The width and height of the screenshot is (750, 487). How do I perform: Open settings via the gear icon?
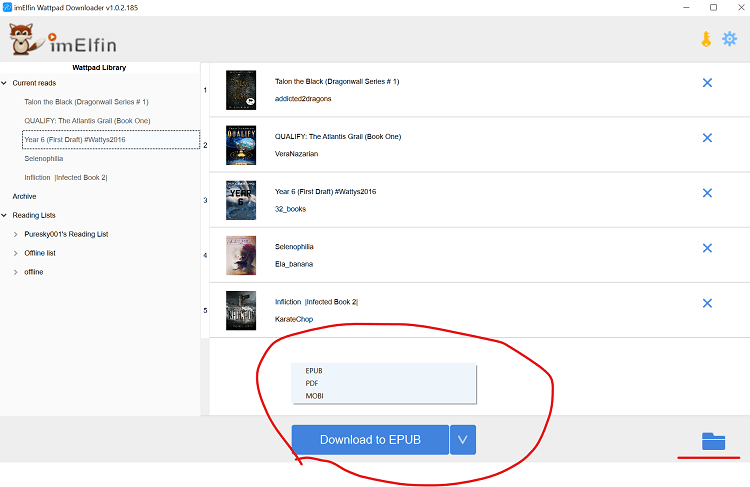point(729,39)
